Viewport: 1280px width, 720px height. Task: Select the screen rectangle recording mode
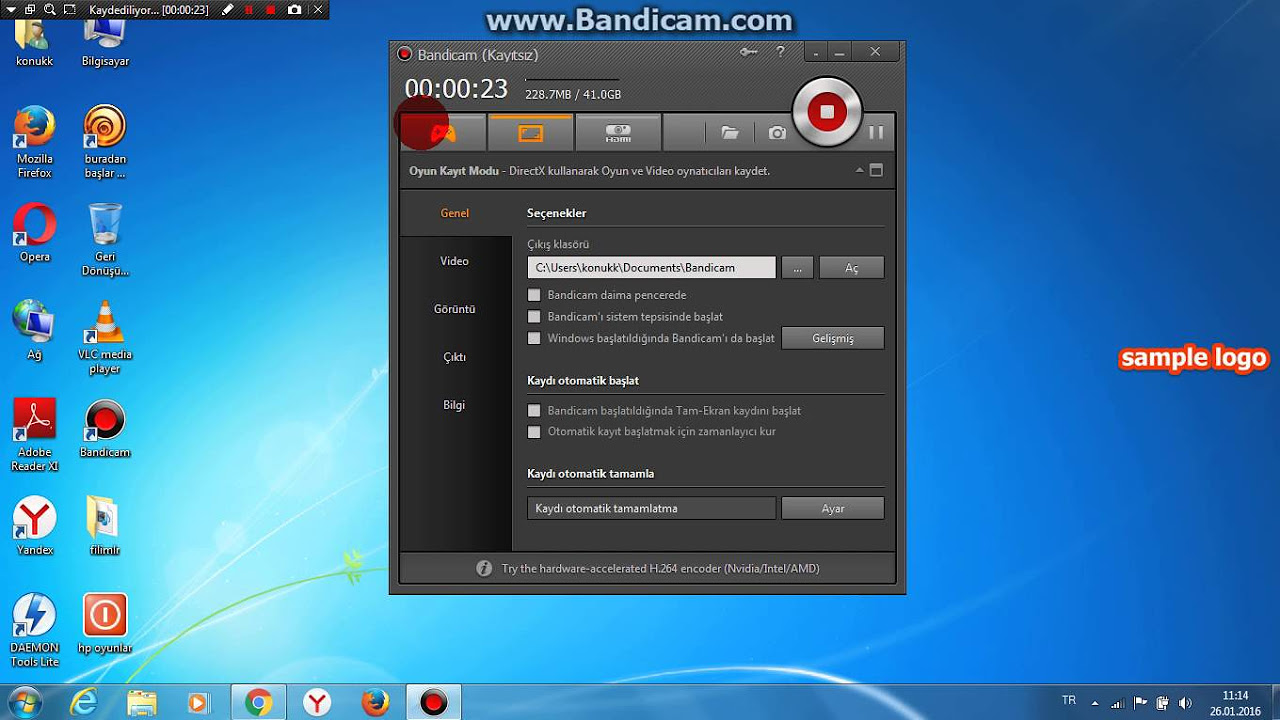530,132
